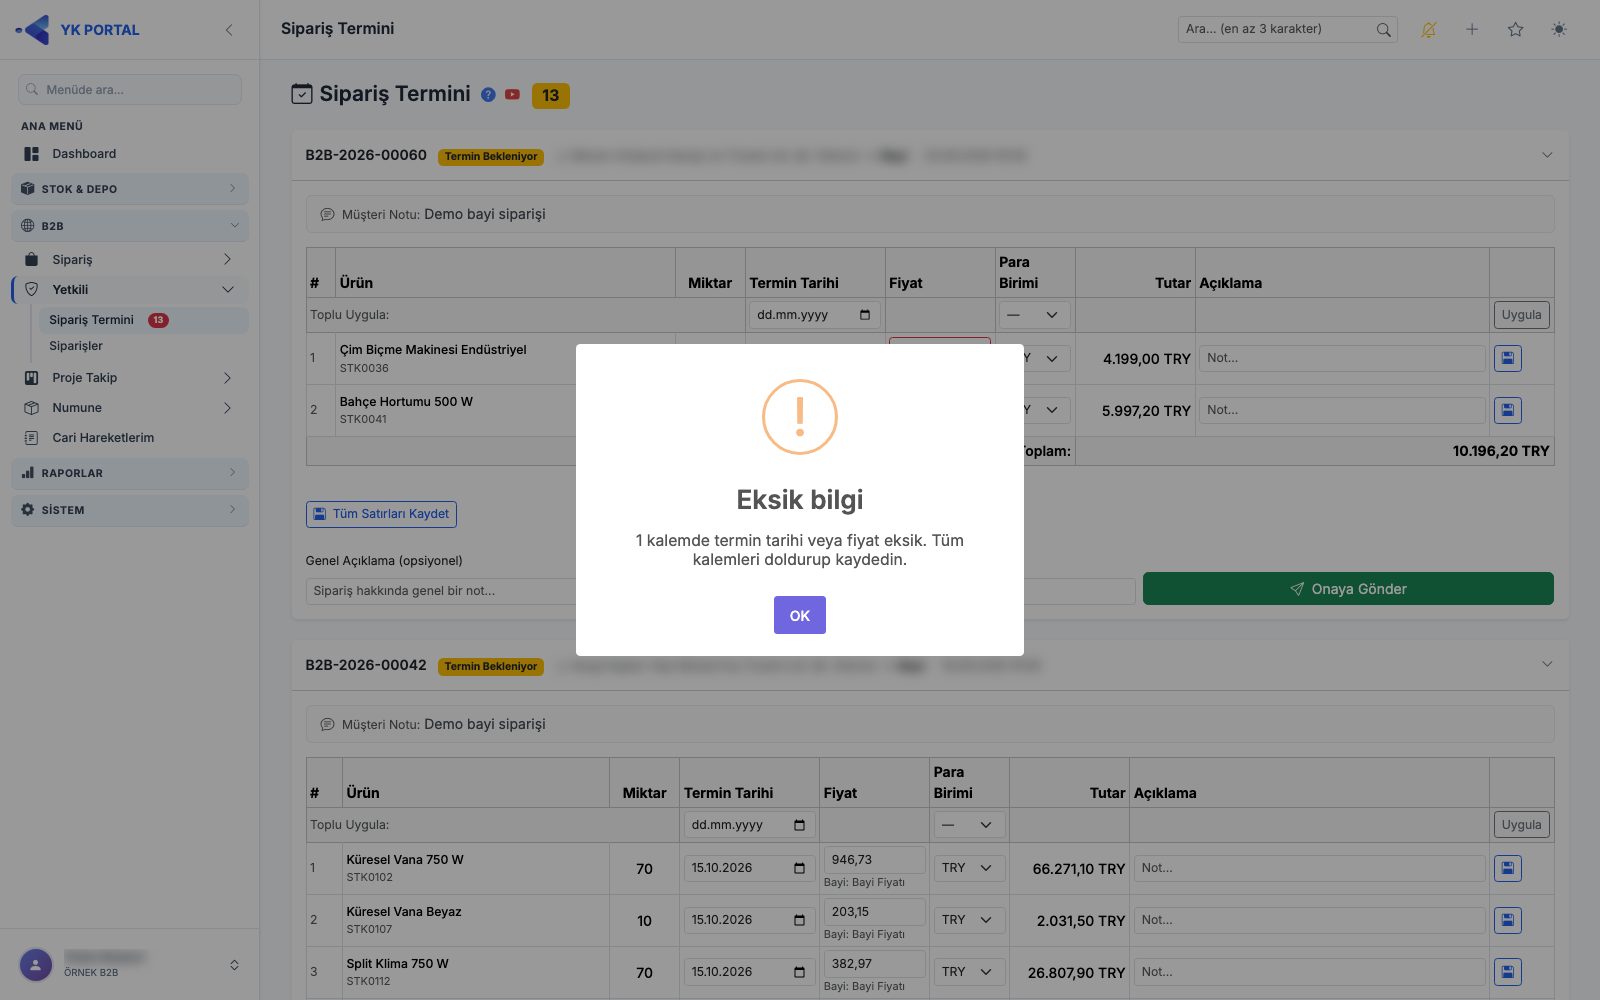The image size is (1600, 1000).
Task: Click Uygula in order B2B-2026-00060 table
Action: point(1521,315)
